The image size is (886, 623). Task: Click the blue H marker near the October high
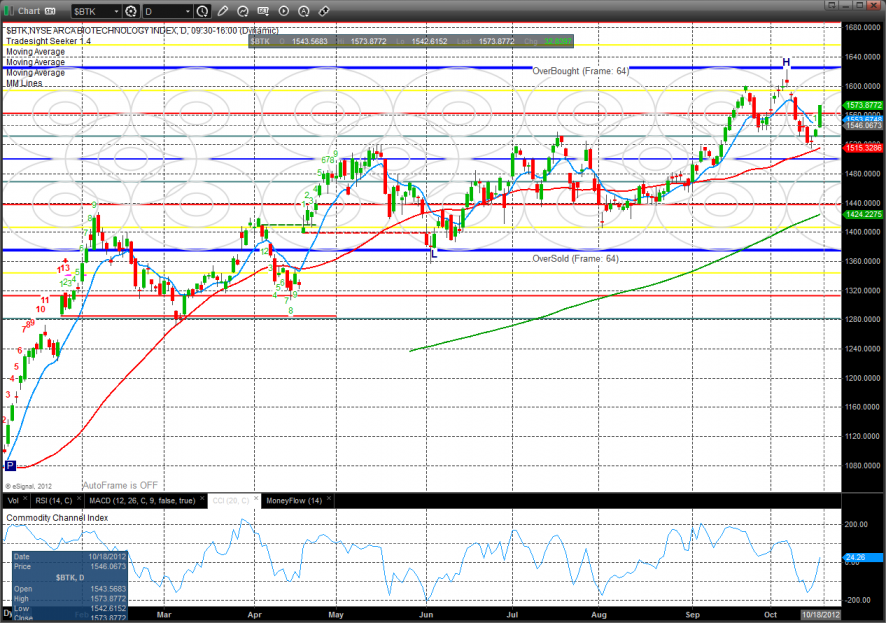[x=786, y=62]
